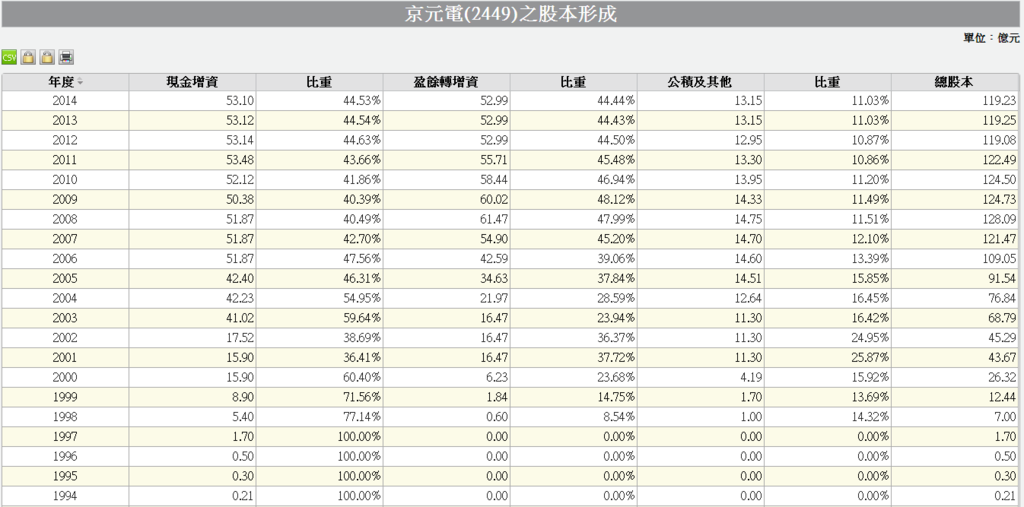Select the 2012 year cell
This screenshot has height=507, width=1024.
[65, 140]
